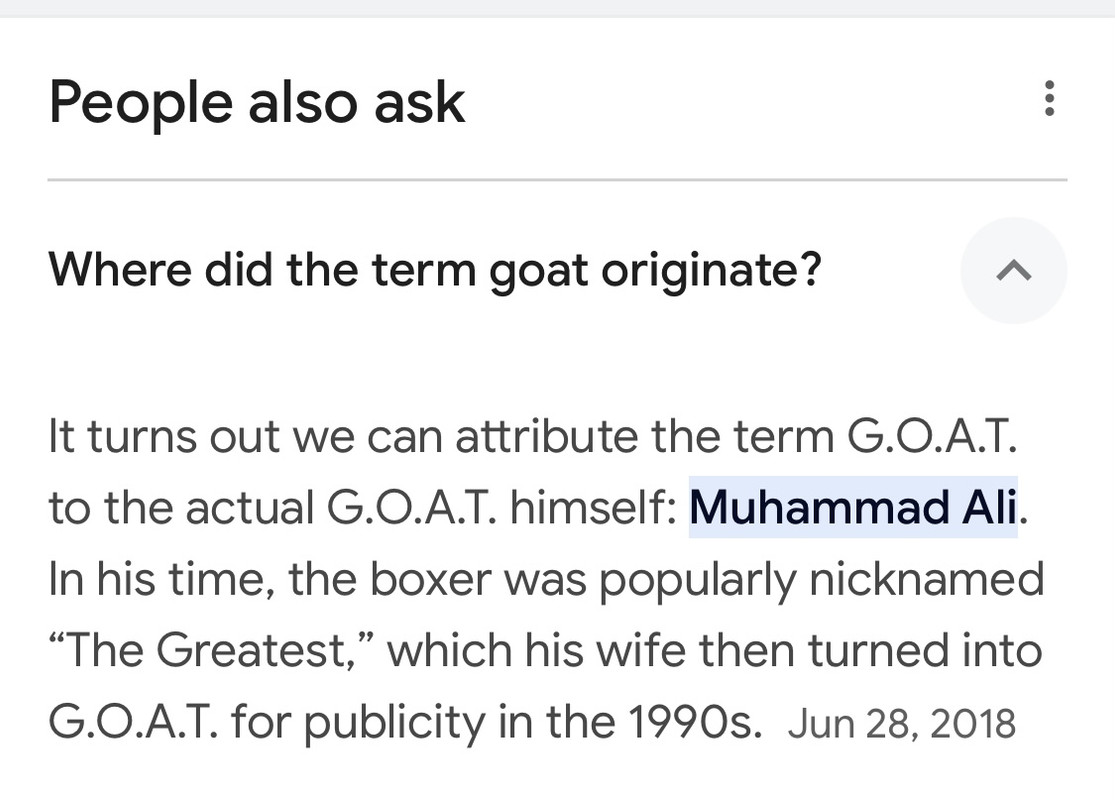Image resolution: width=1115 pixels, height=800 pixels.
Task: Collapse the goat origin answer chevron
Action: (1014, 270)
